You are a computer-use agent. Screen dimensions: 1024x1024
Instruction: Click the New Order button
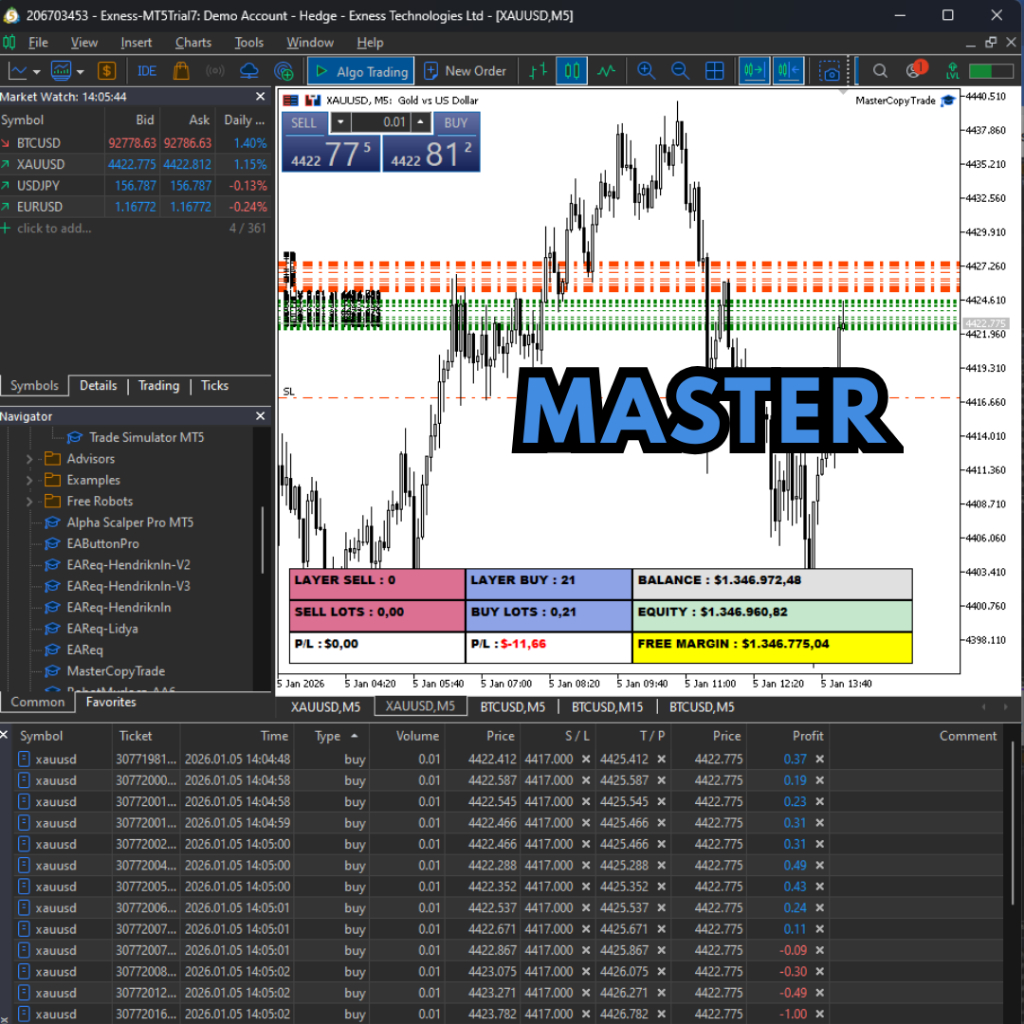click(x=465, y=71)
